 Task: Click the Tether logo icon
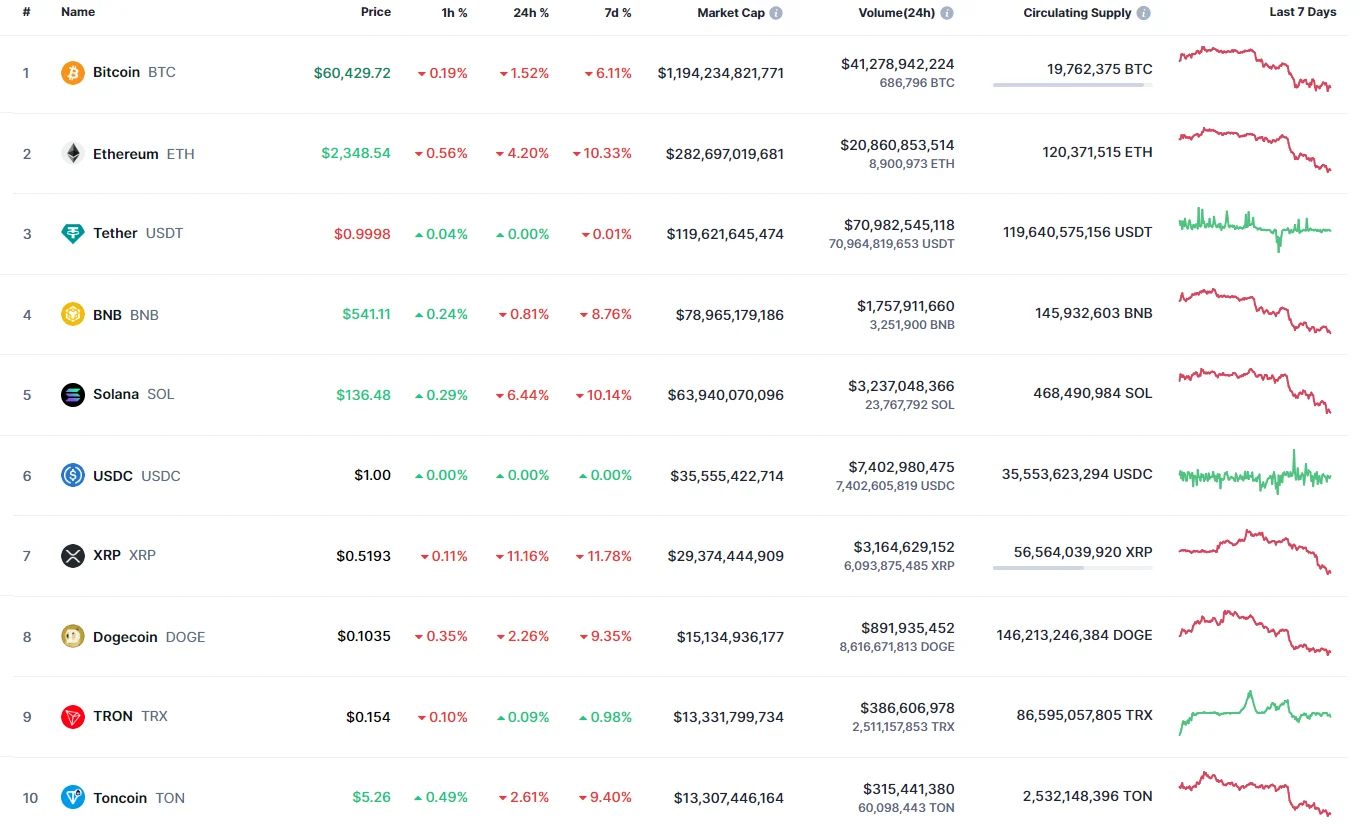tap(73, 234)
